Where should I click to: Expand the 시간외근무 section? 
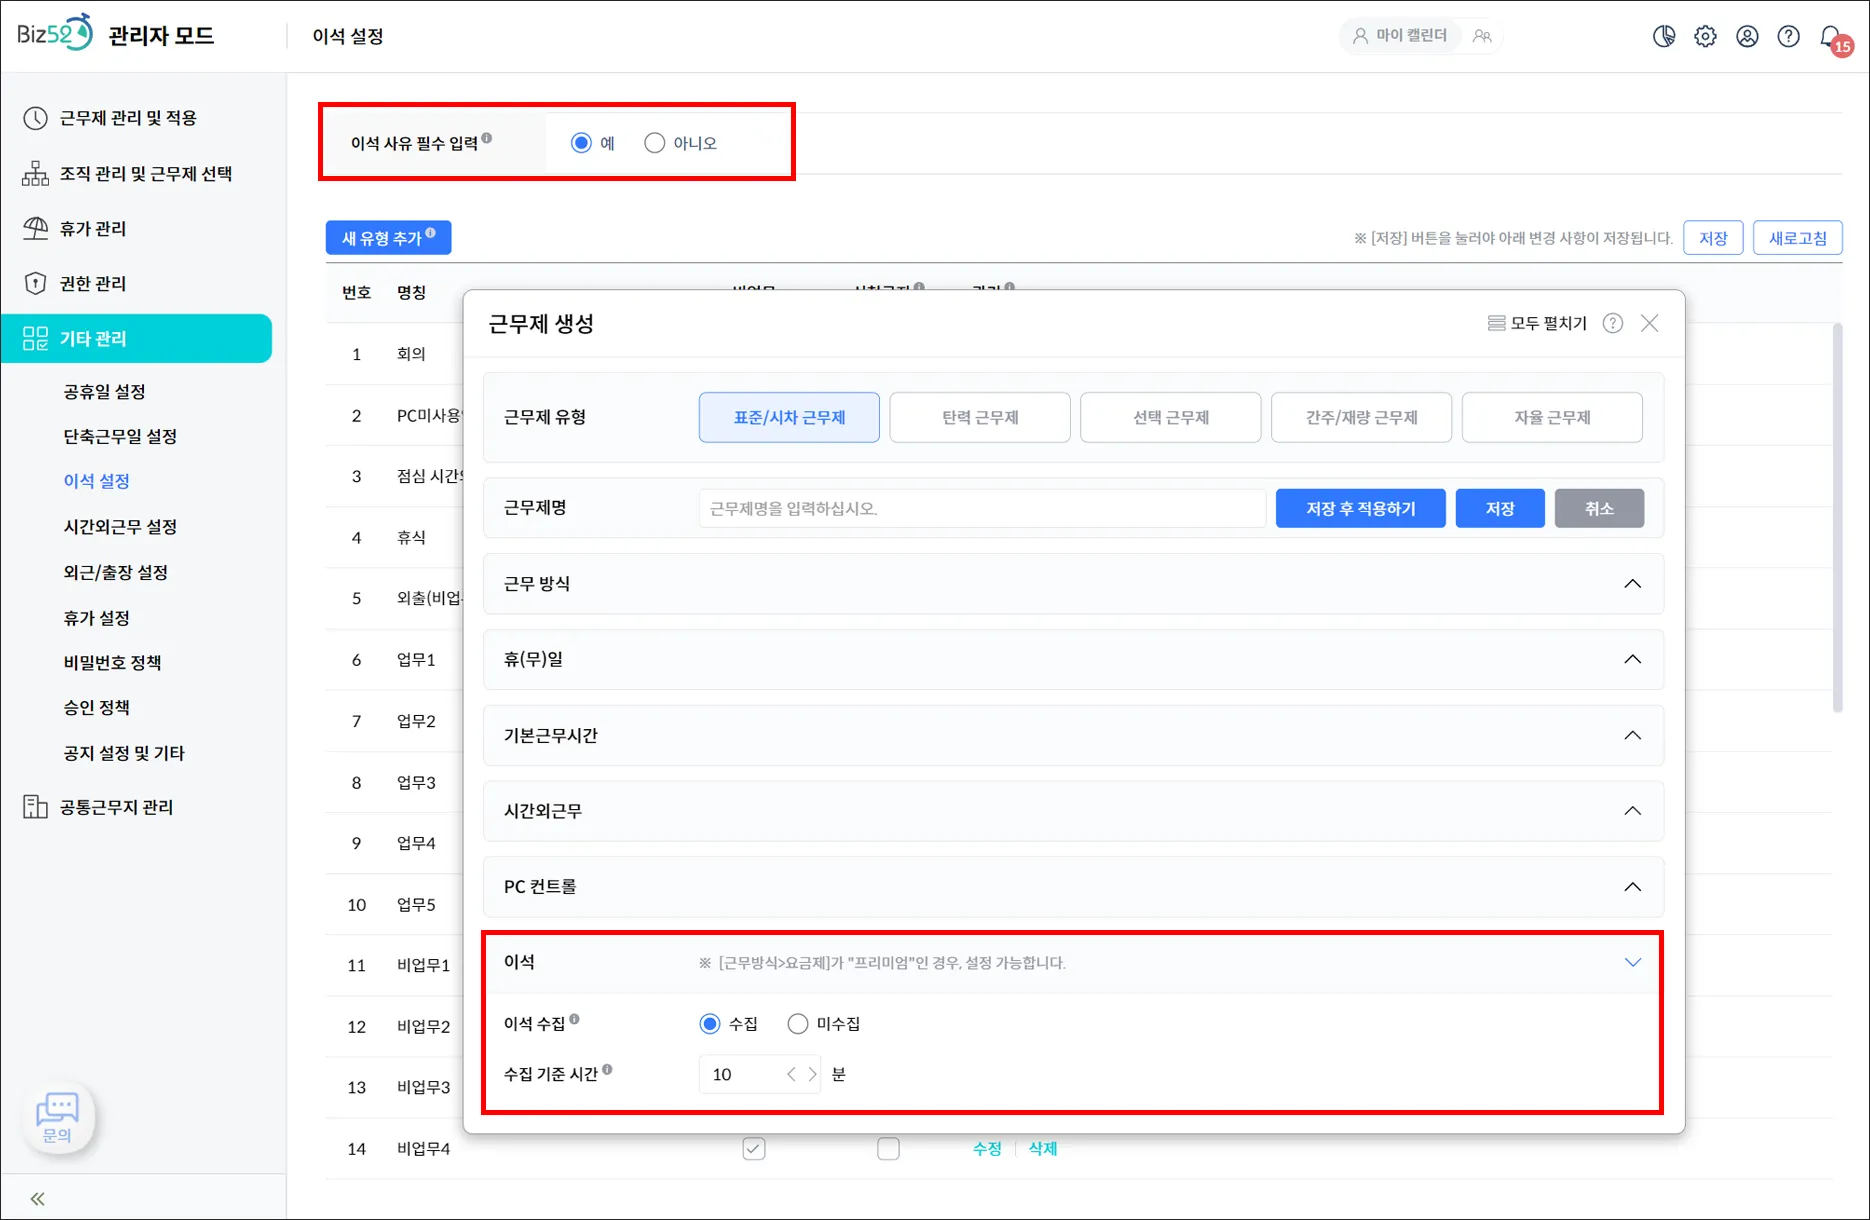1632,811
